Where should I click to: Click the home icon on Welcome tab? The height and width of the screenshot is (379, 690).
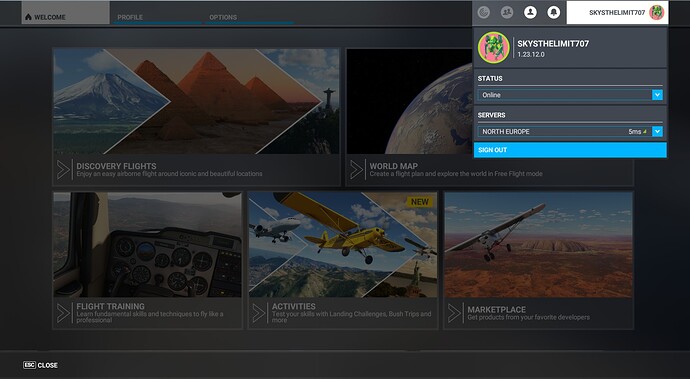[x=28, y=17]
